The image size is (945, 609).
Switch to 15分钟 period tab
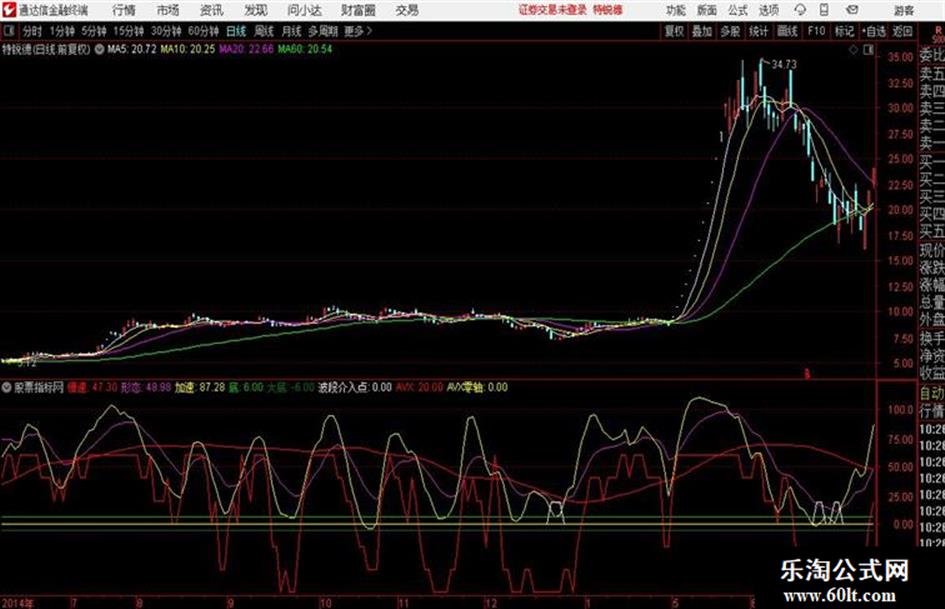129,31
